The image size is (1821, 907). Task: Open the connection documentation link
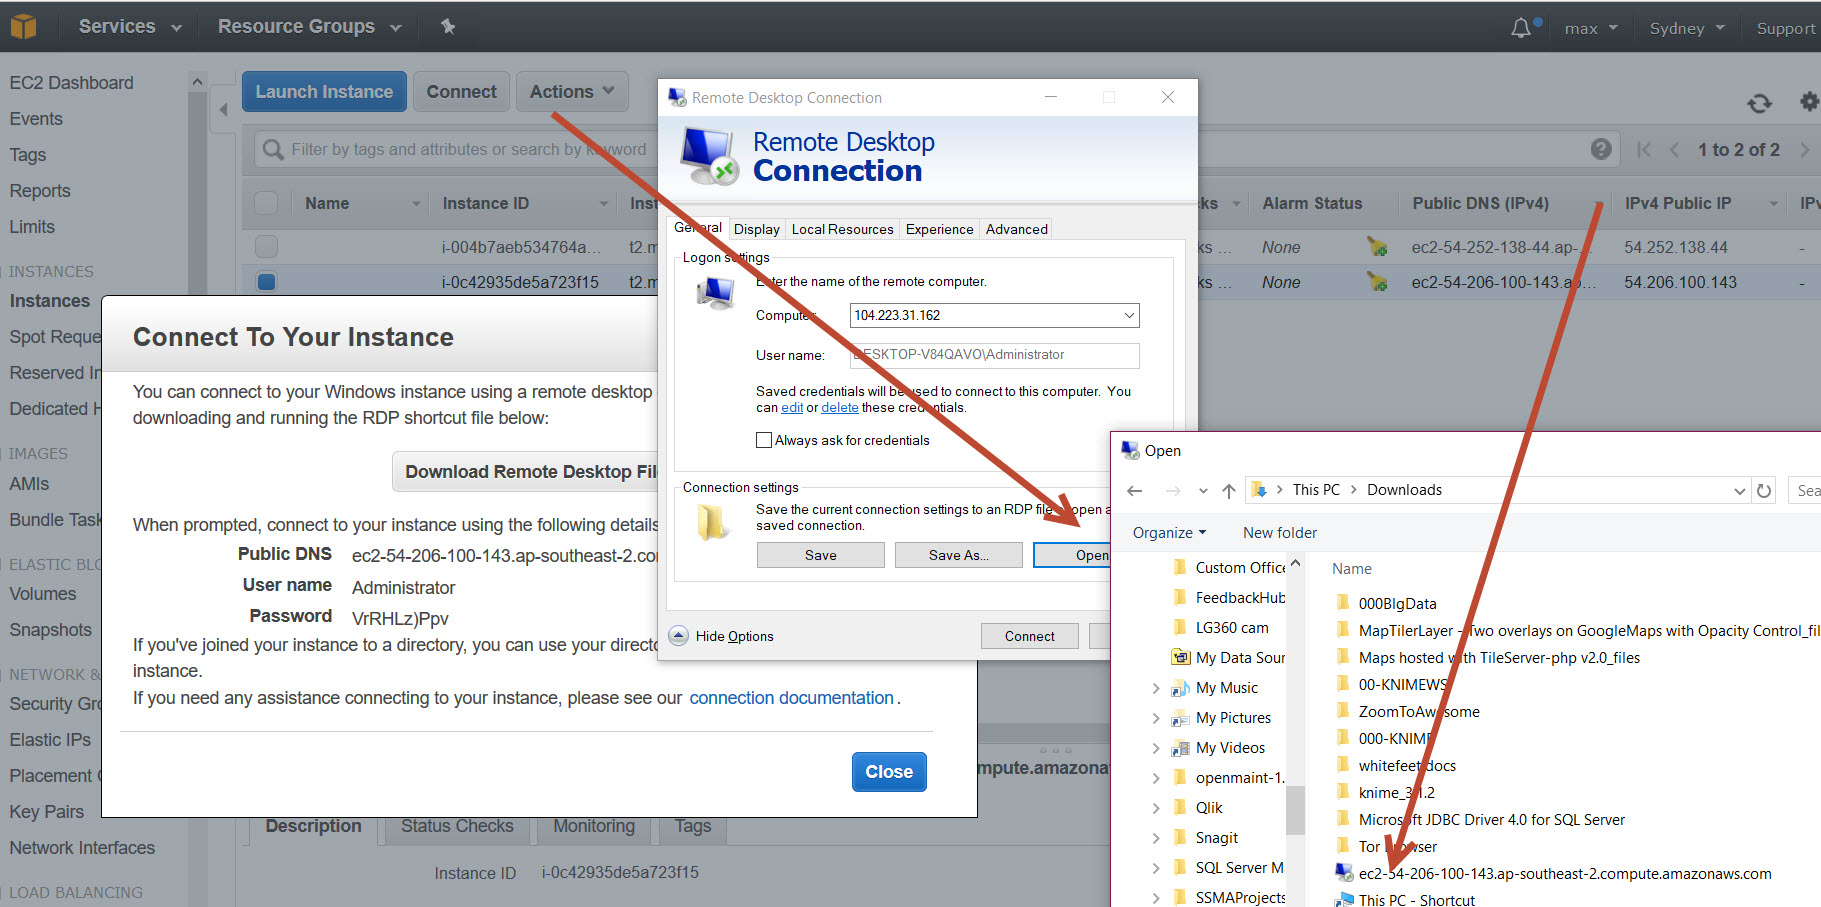[x=791, y=698]
